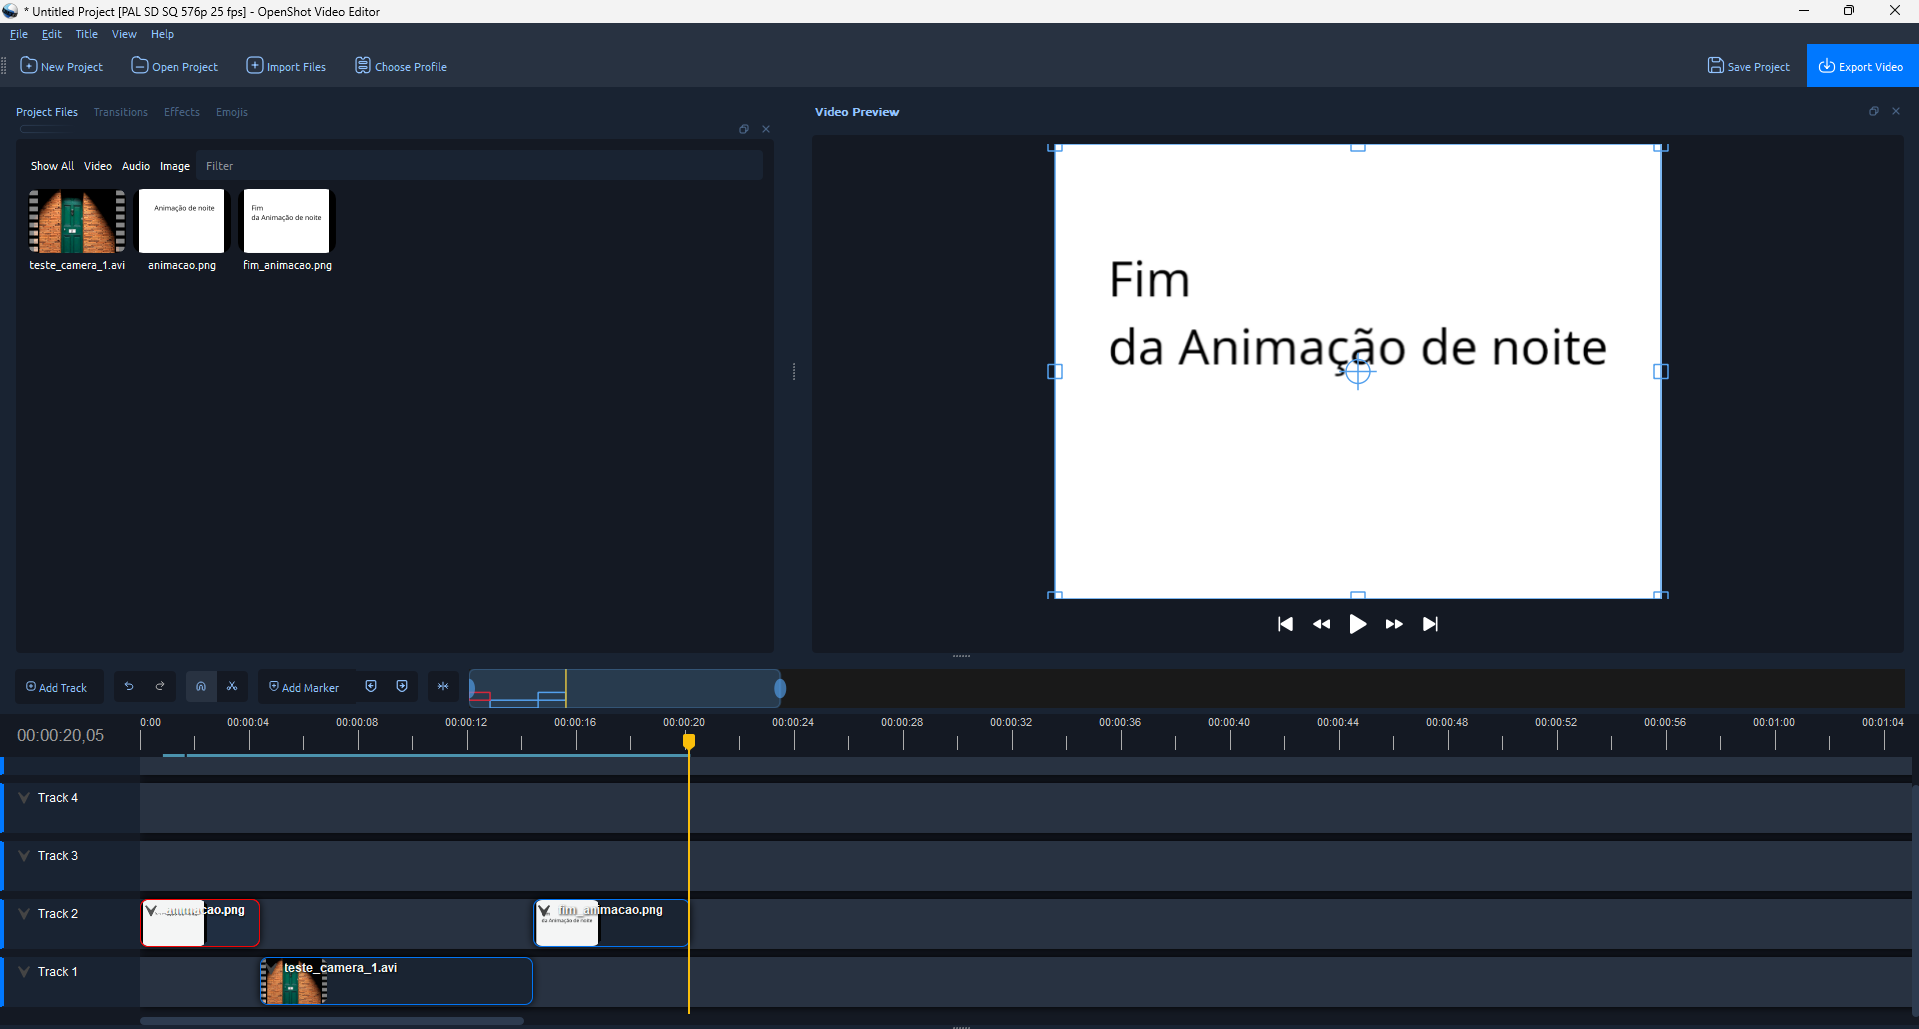Click the 00:00:40 mark on ruler

pyautogui.click(x=1229, y=722)
